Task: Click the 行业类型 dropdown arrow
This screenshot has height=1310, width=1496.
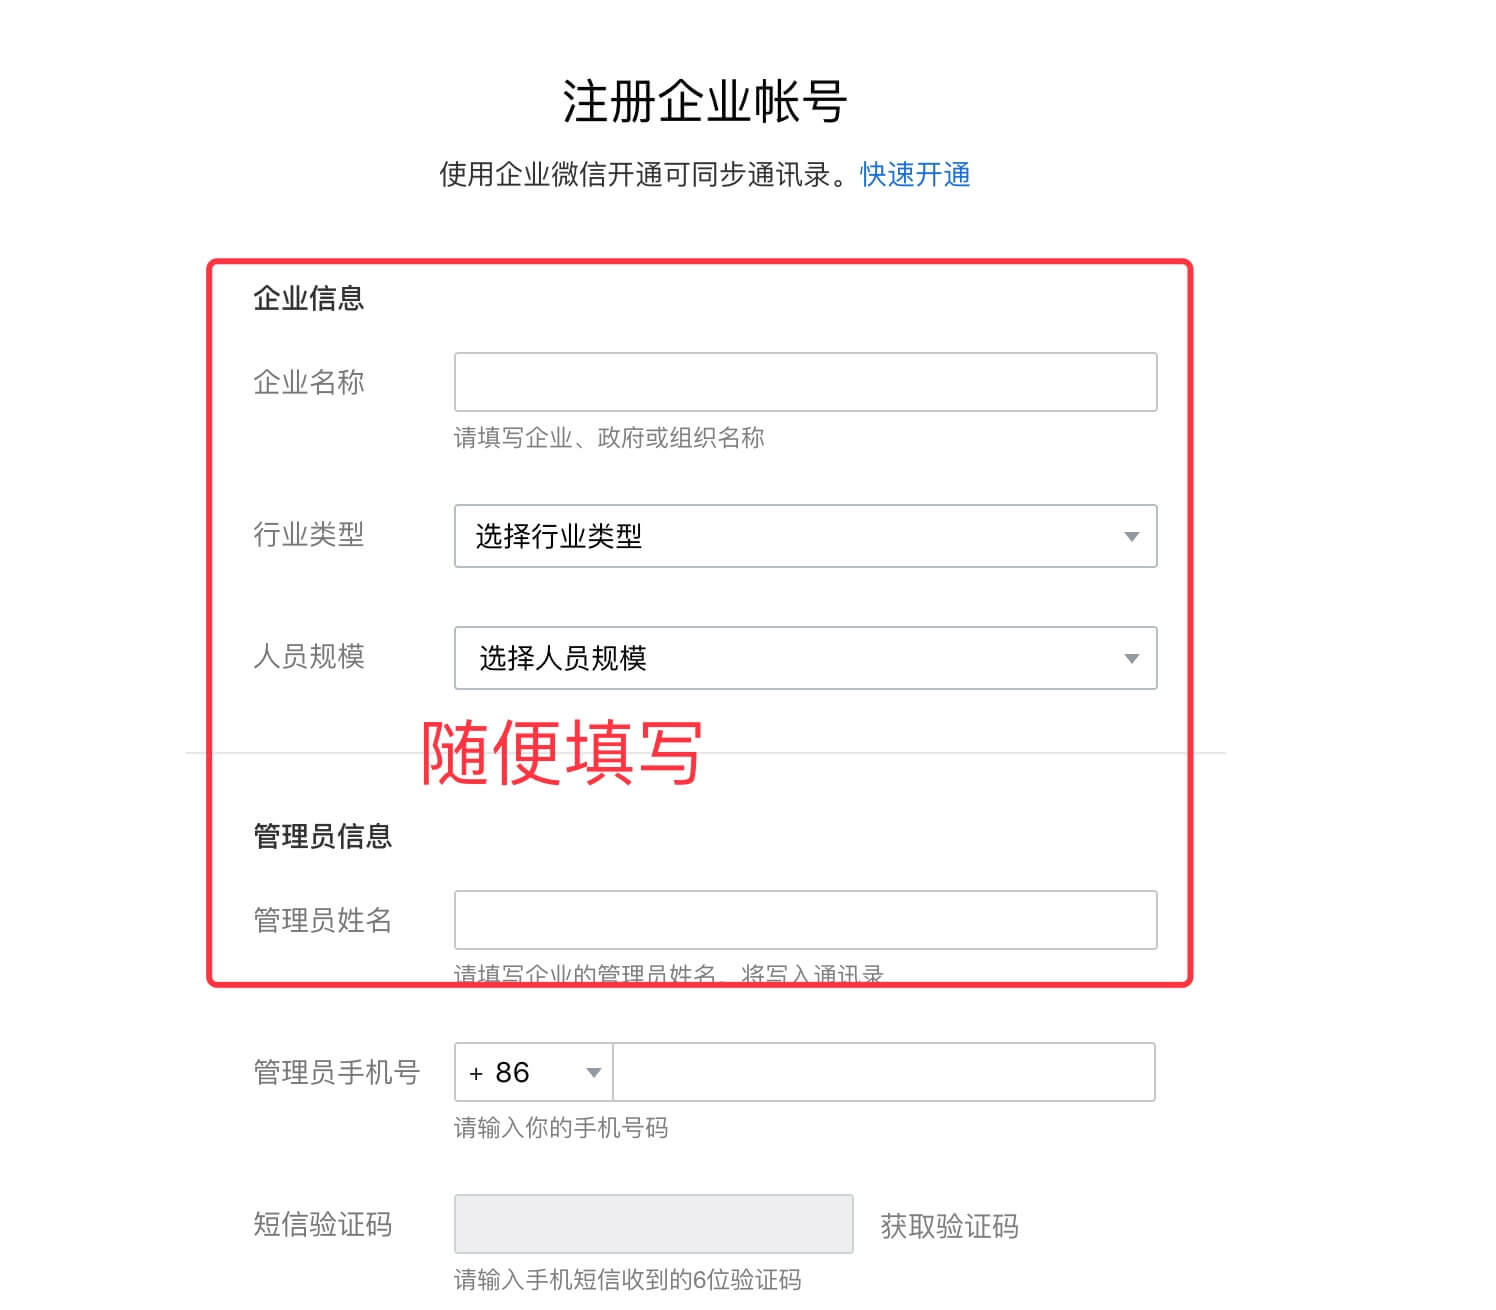Action: pyautogui.click(x=1130, y=537)
